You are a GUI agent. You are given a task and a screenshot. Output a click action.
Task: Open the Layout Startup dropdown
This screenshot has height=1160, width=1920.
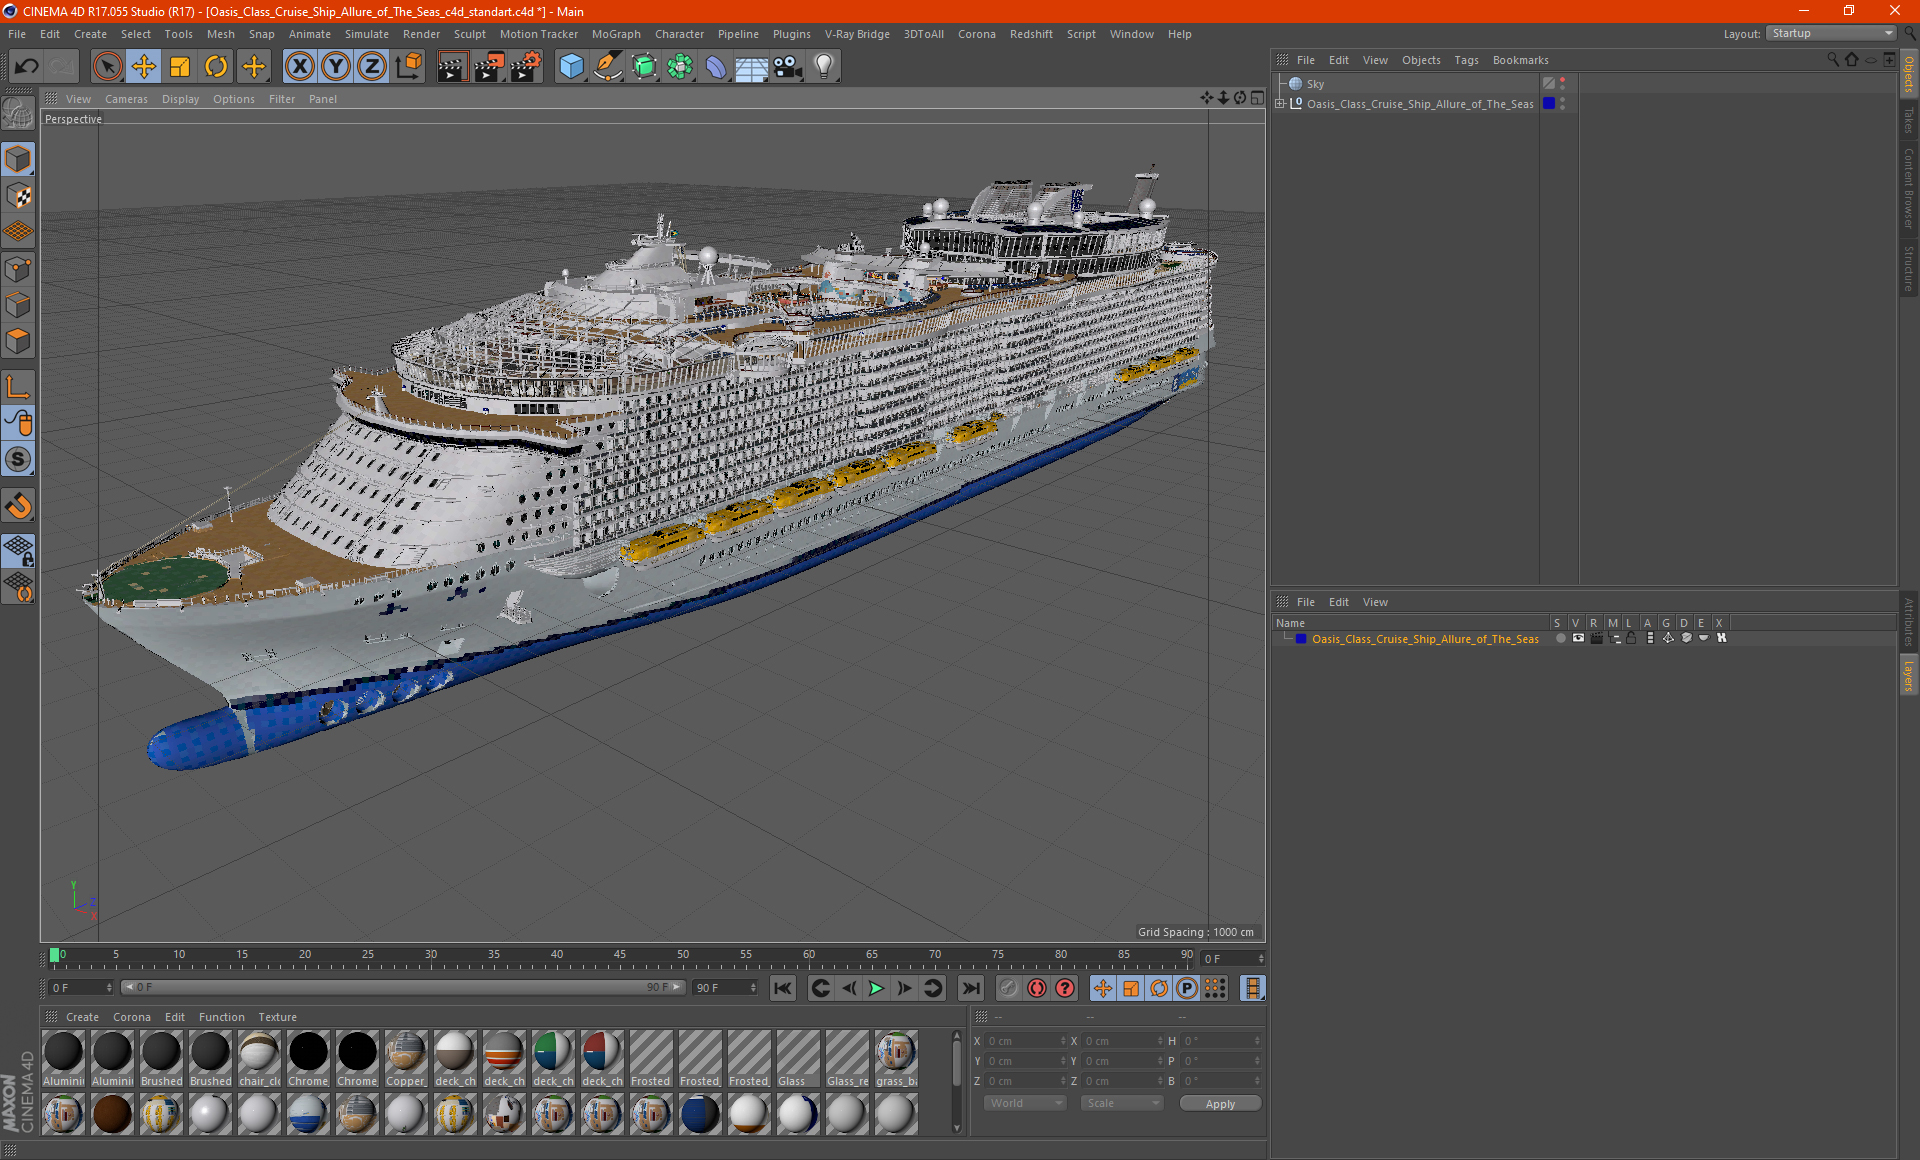pos(1831,34)
